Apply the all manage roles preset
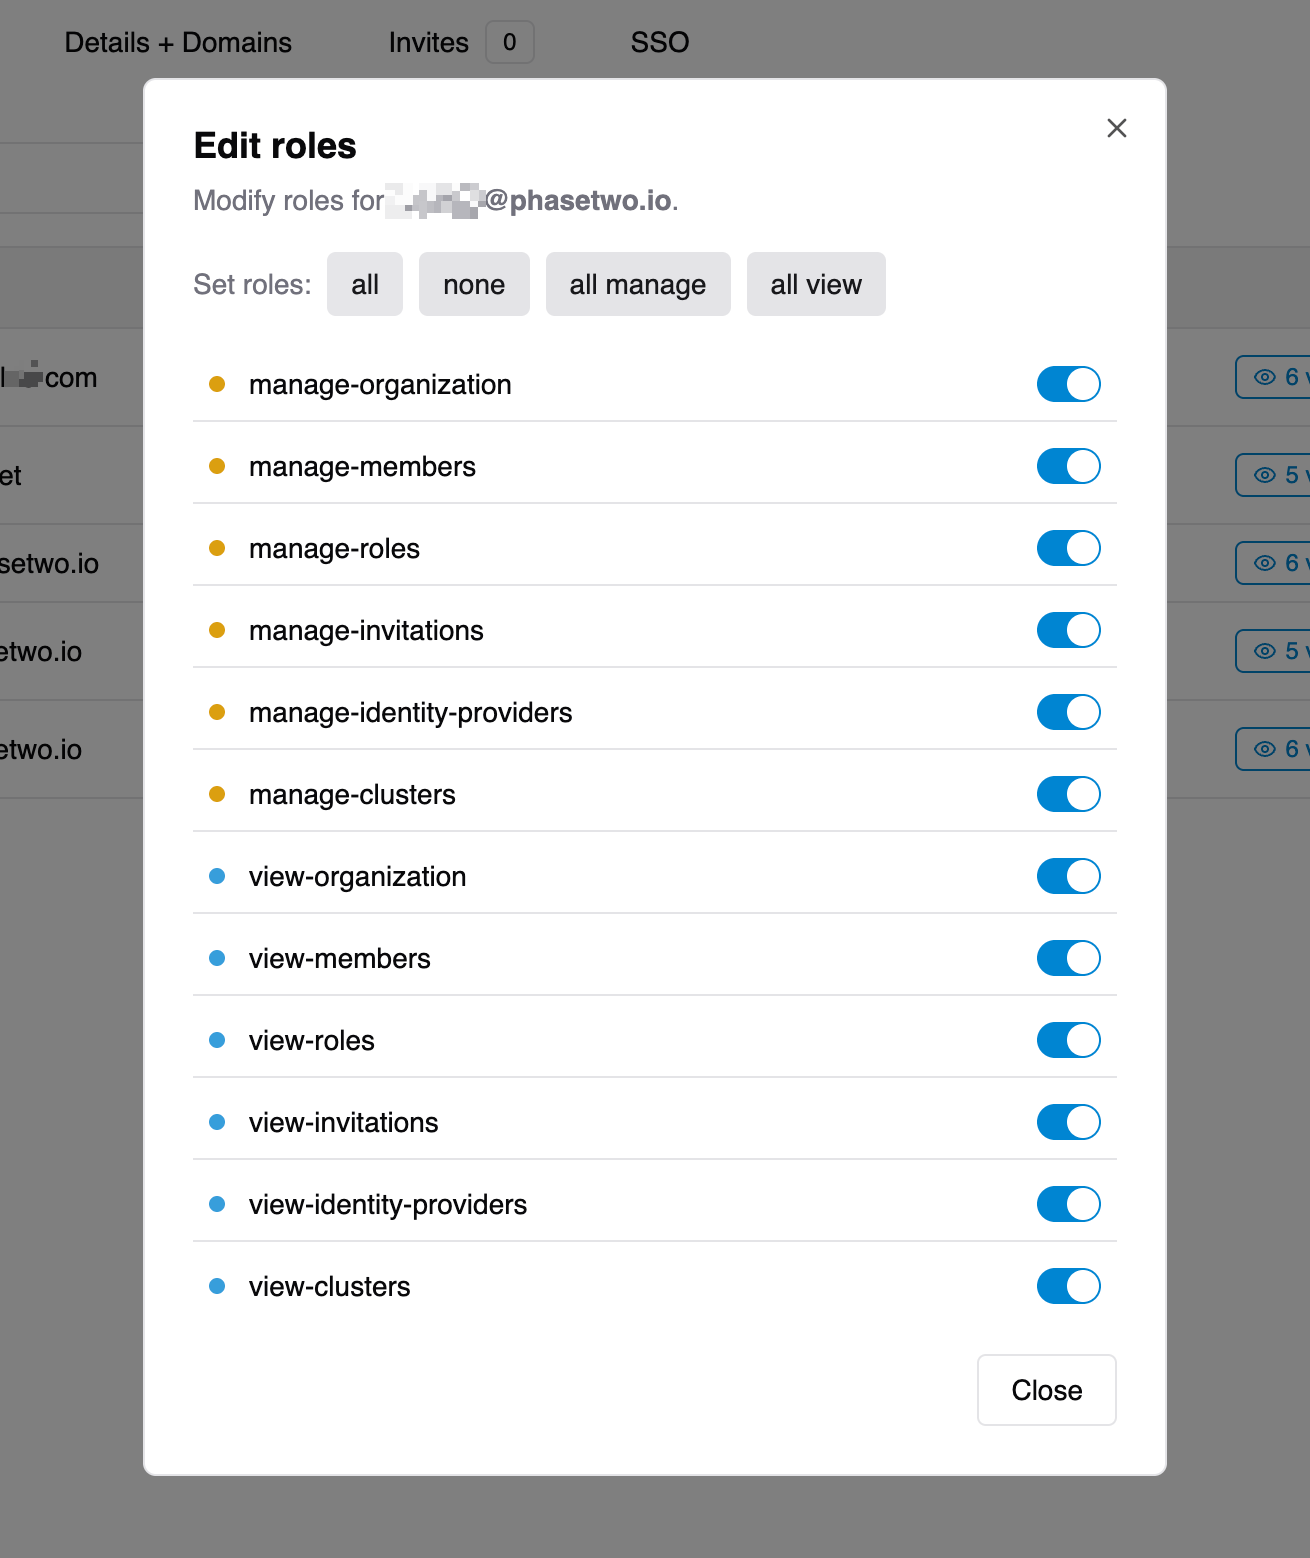The height and width of the screenshot is (1558, 1310). point(638,285)
